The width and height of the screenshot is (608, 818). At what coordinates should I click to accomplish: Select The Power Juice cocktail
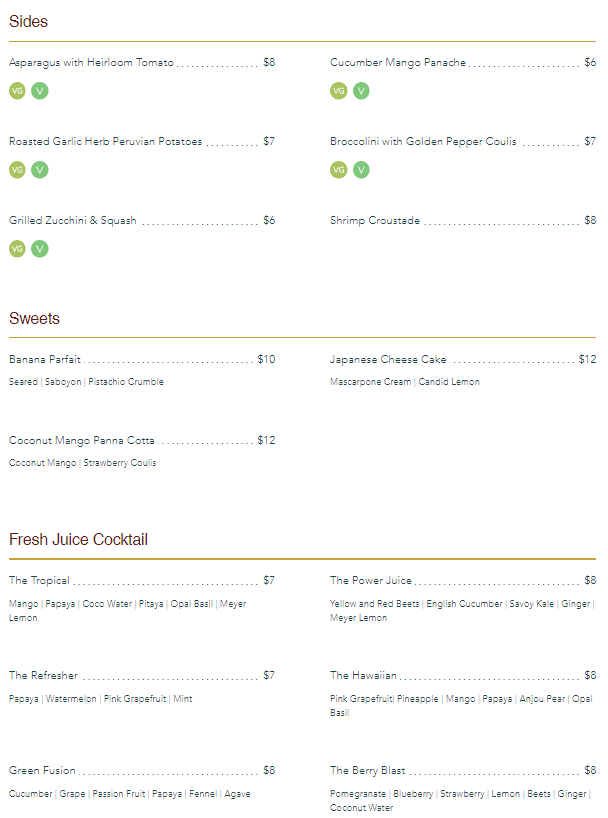pos(371,581)
